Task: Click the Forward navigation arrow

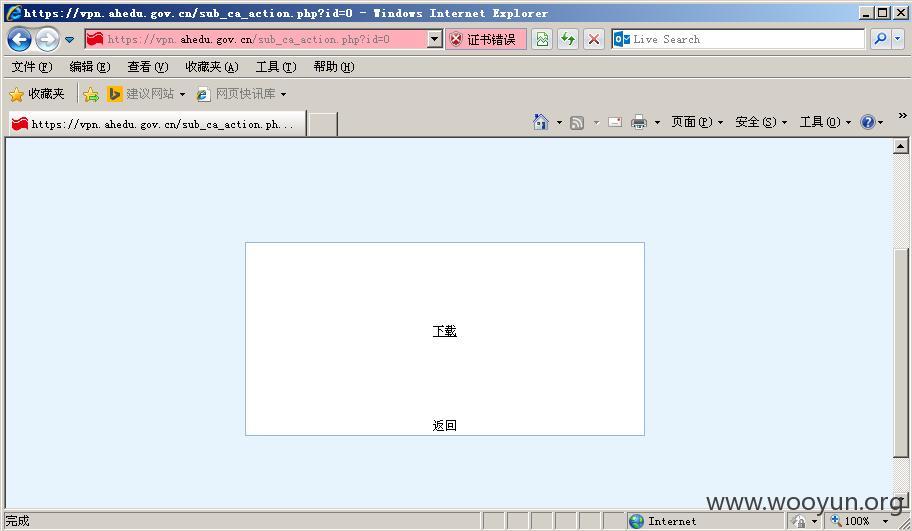Action: click(x=47, y=40)
